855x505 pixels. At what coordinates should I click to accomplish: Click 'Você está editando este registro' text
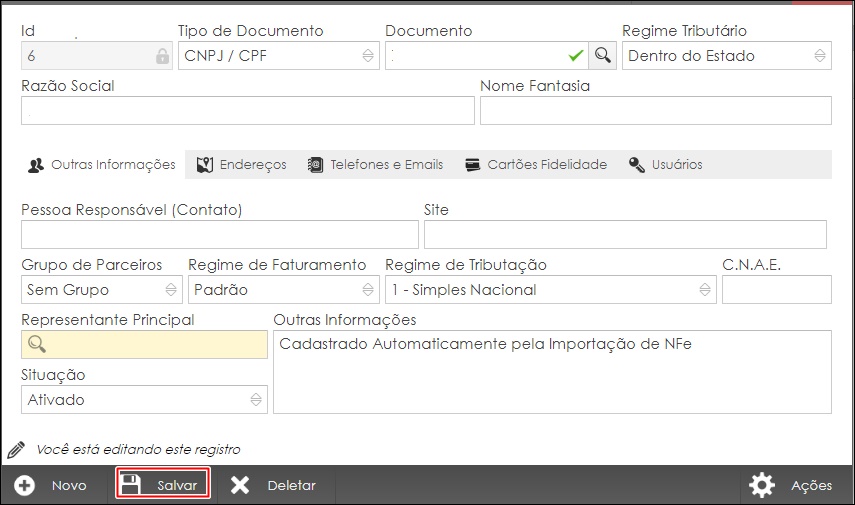pos(138,449)
